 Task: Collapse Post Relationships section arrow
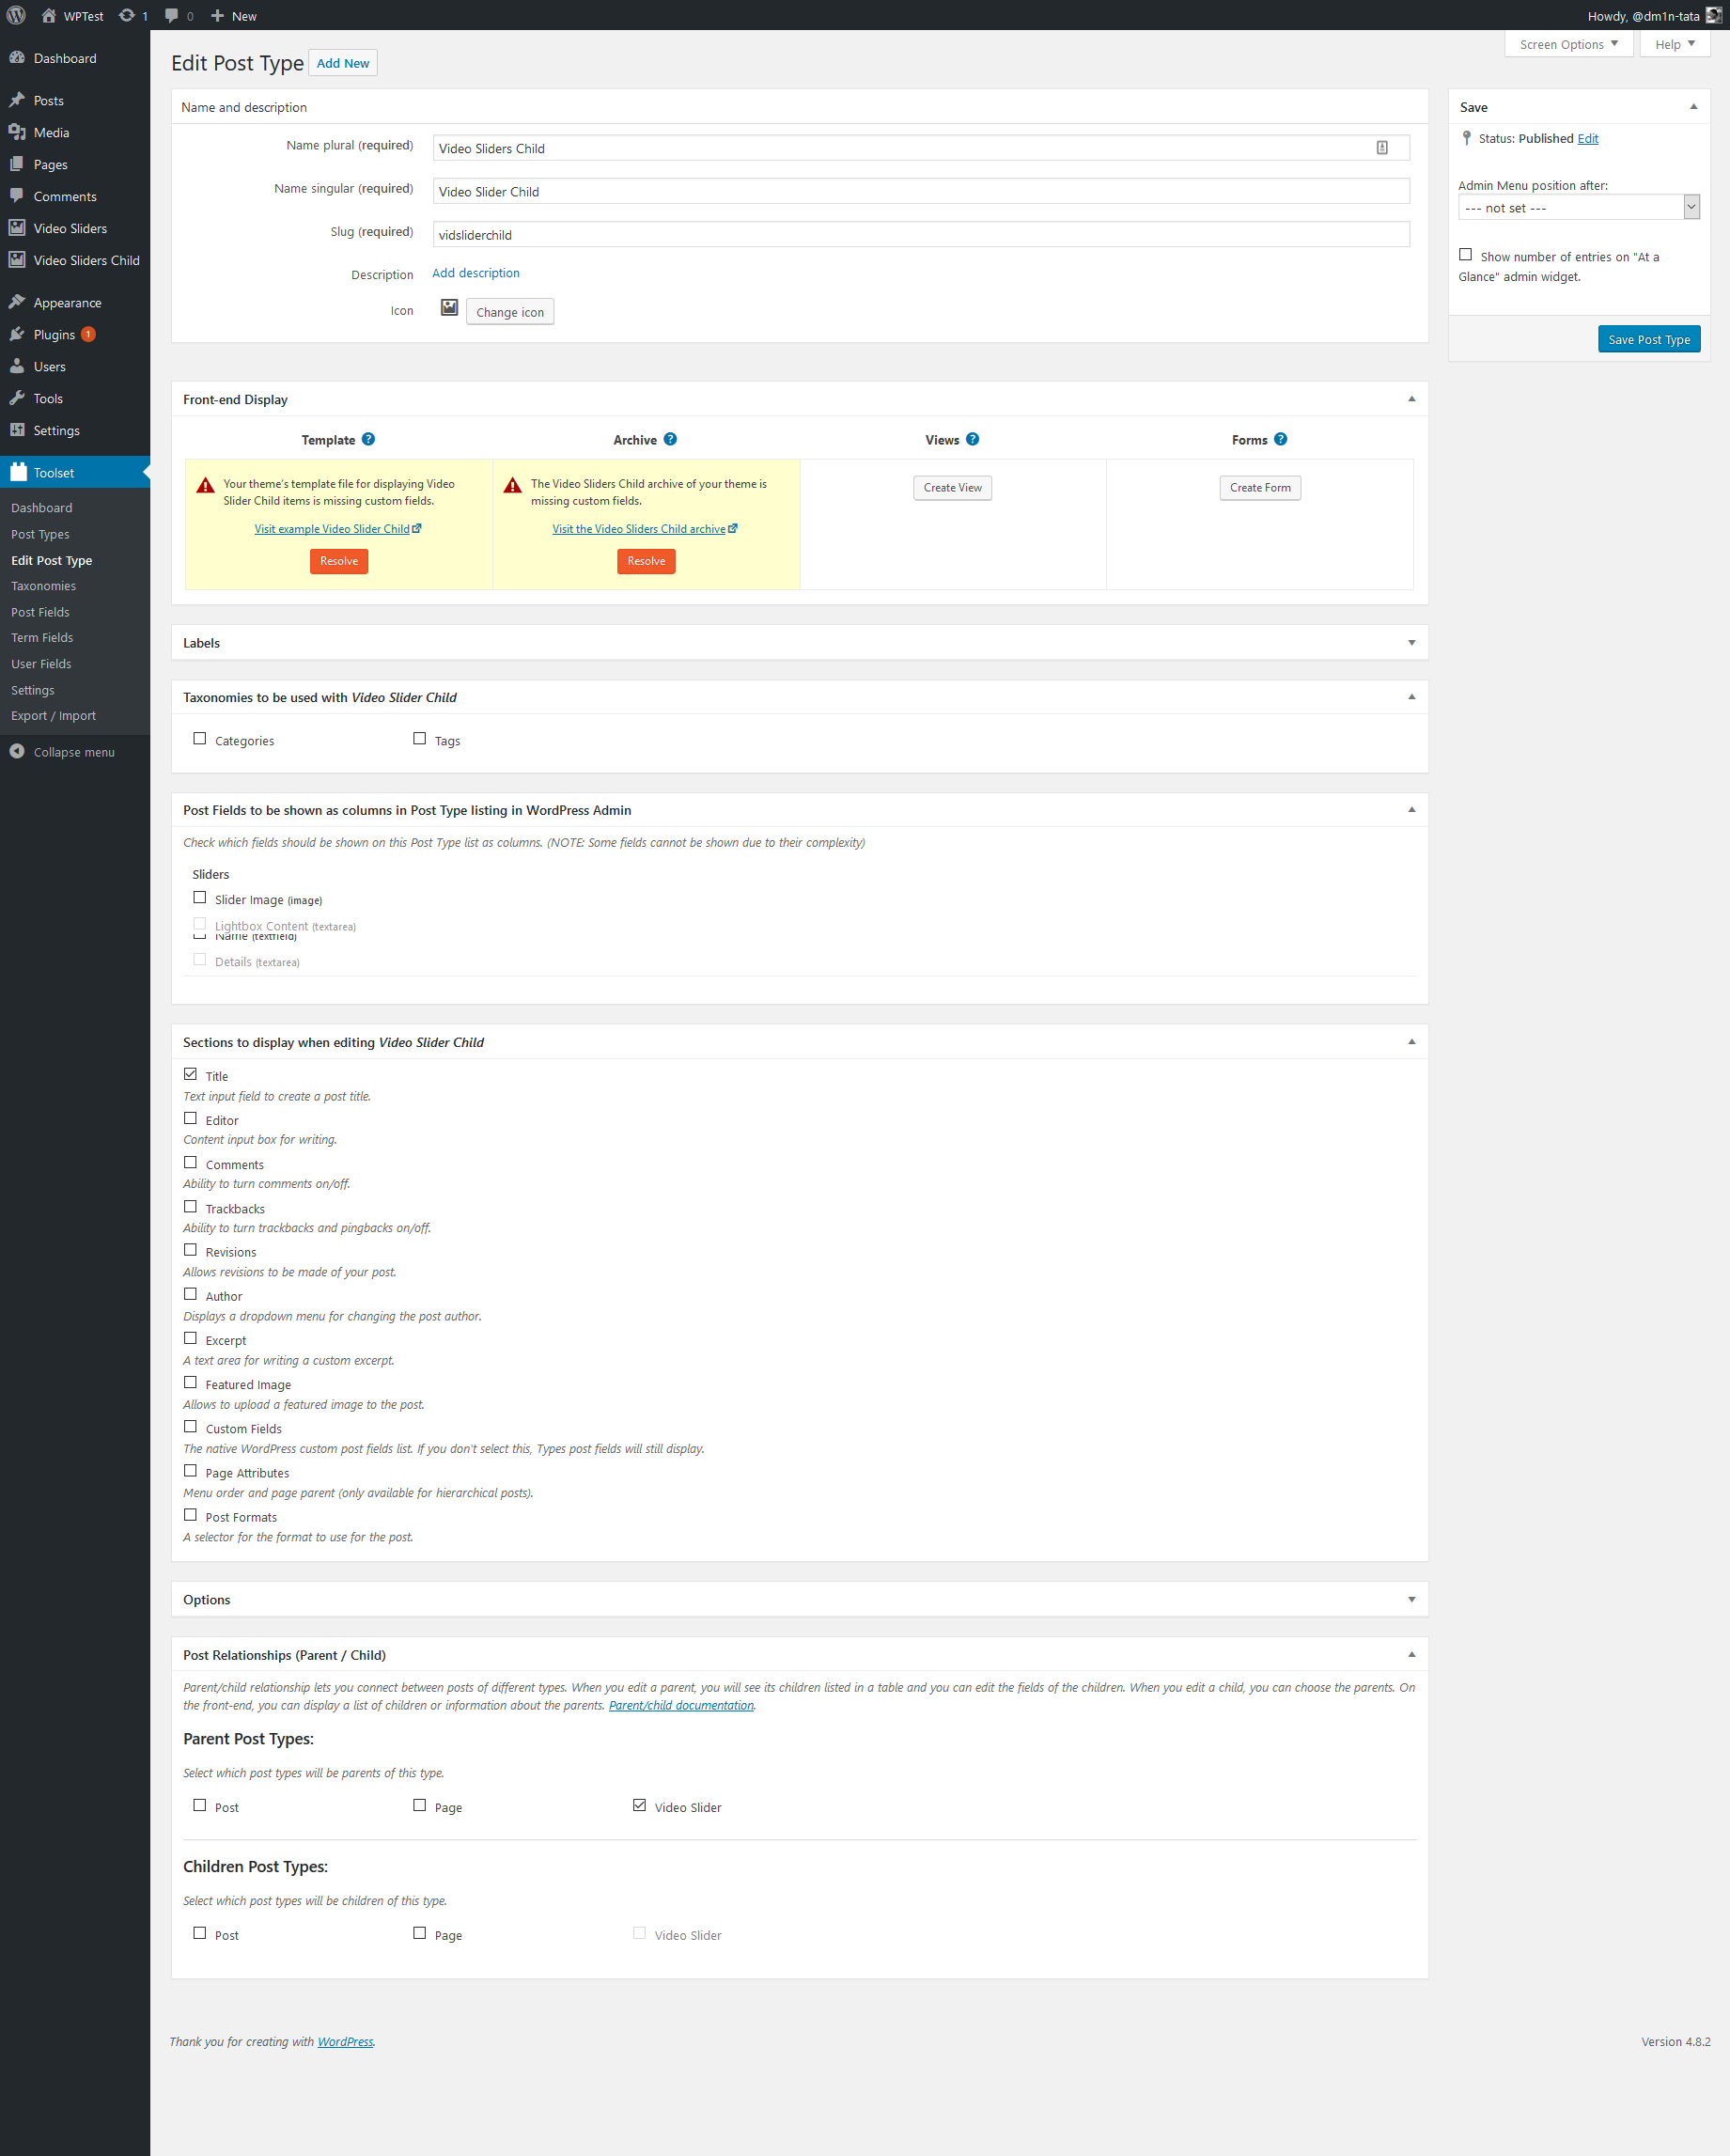click(1411, 1654)
